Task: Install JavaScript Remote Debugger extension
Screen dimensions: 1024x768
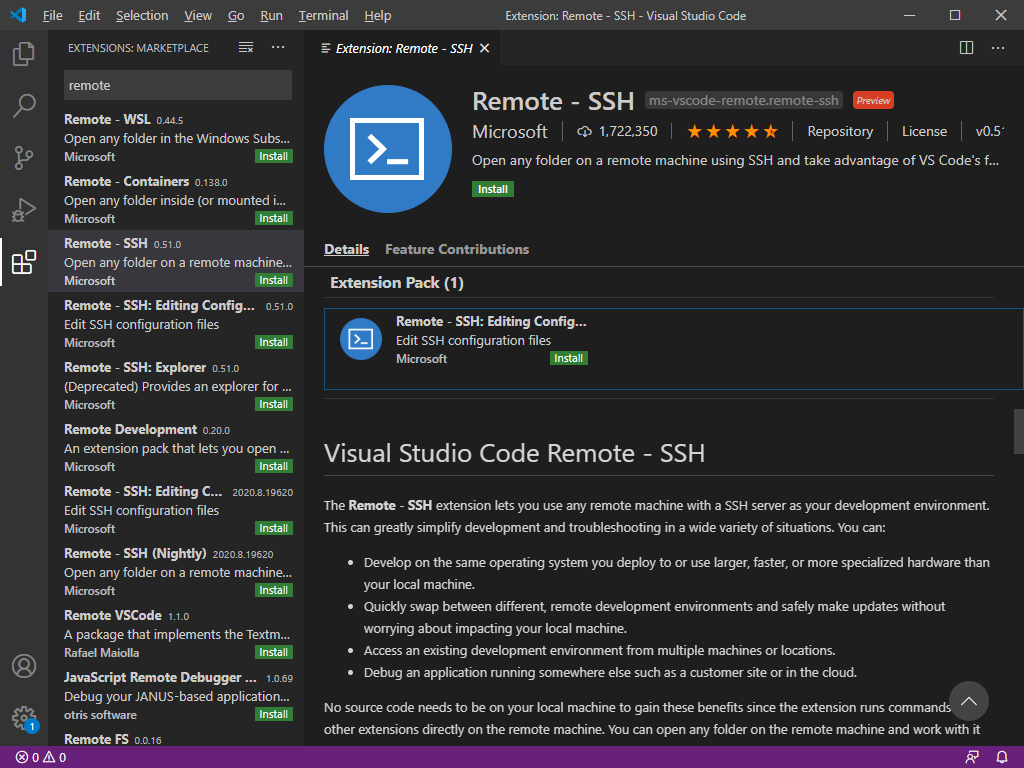Action: 274,714
